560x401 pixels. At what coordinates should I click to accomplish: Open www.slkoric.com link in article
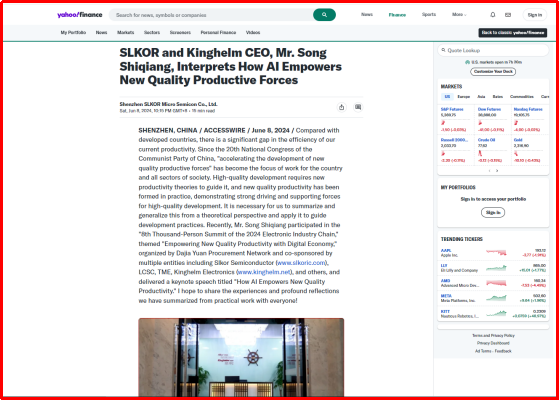click(x=301, y=263)
